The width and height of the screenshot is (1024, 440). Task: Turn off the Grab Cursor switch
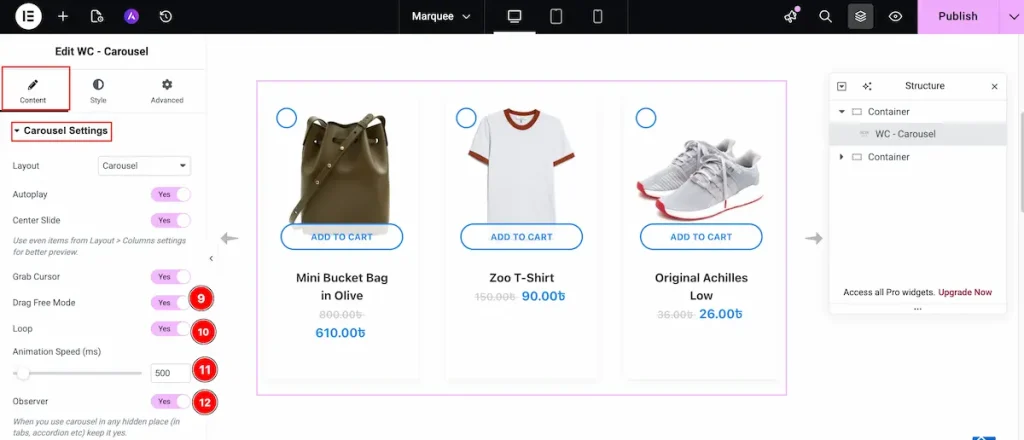click(170, 276)
